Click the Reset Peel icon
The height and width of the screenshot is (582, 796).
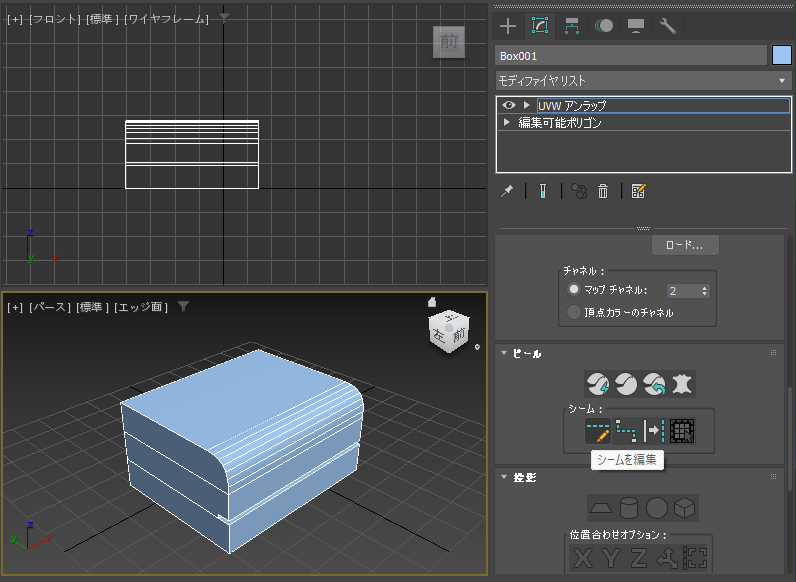point(654,384)
